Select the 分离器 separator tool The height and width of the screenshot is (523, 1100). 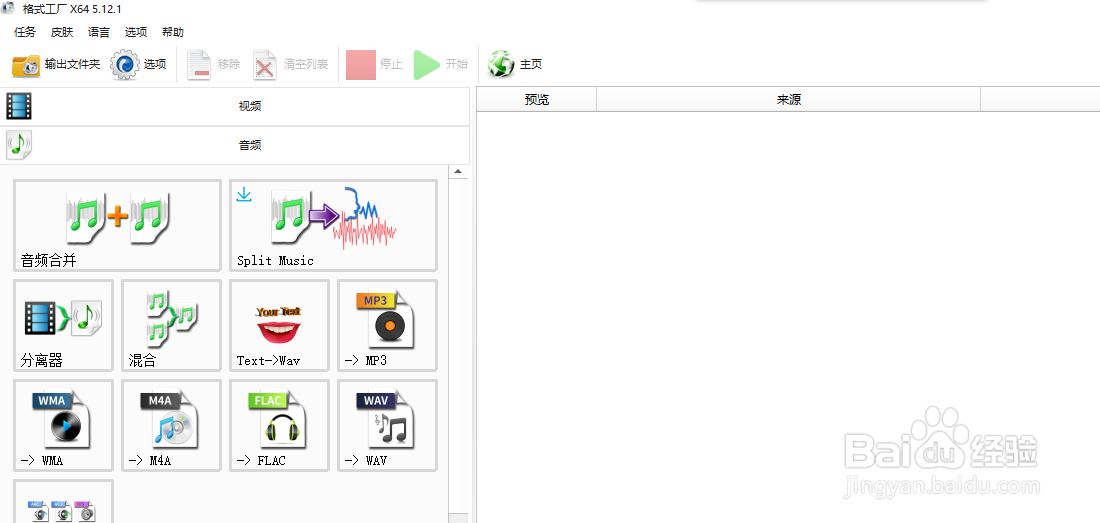[x=63, y=325]
